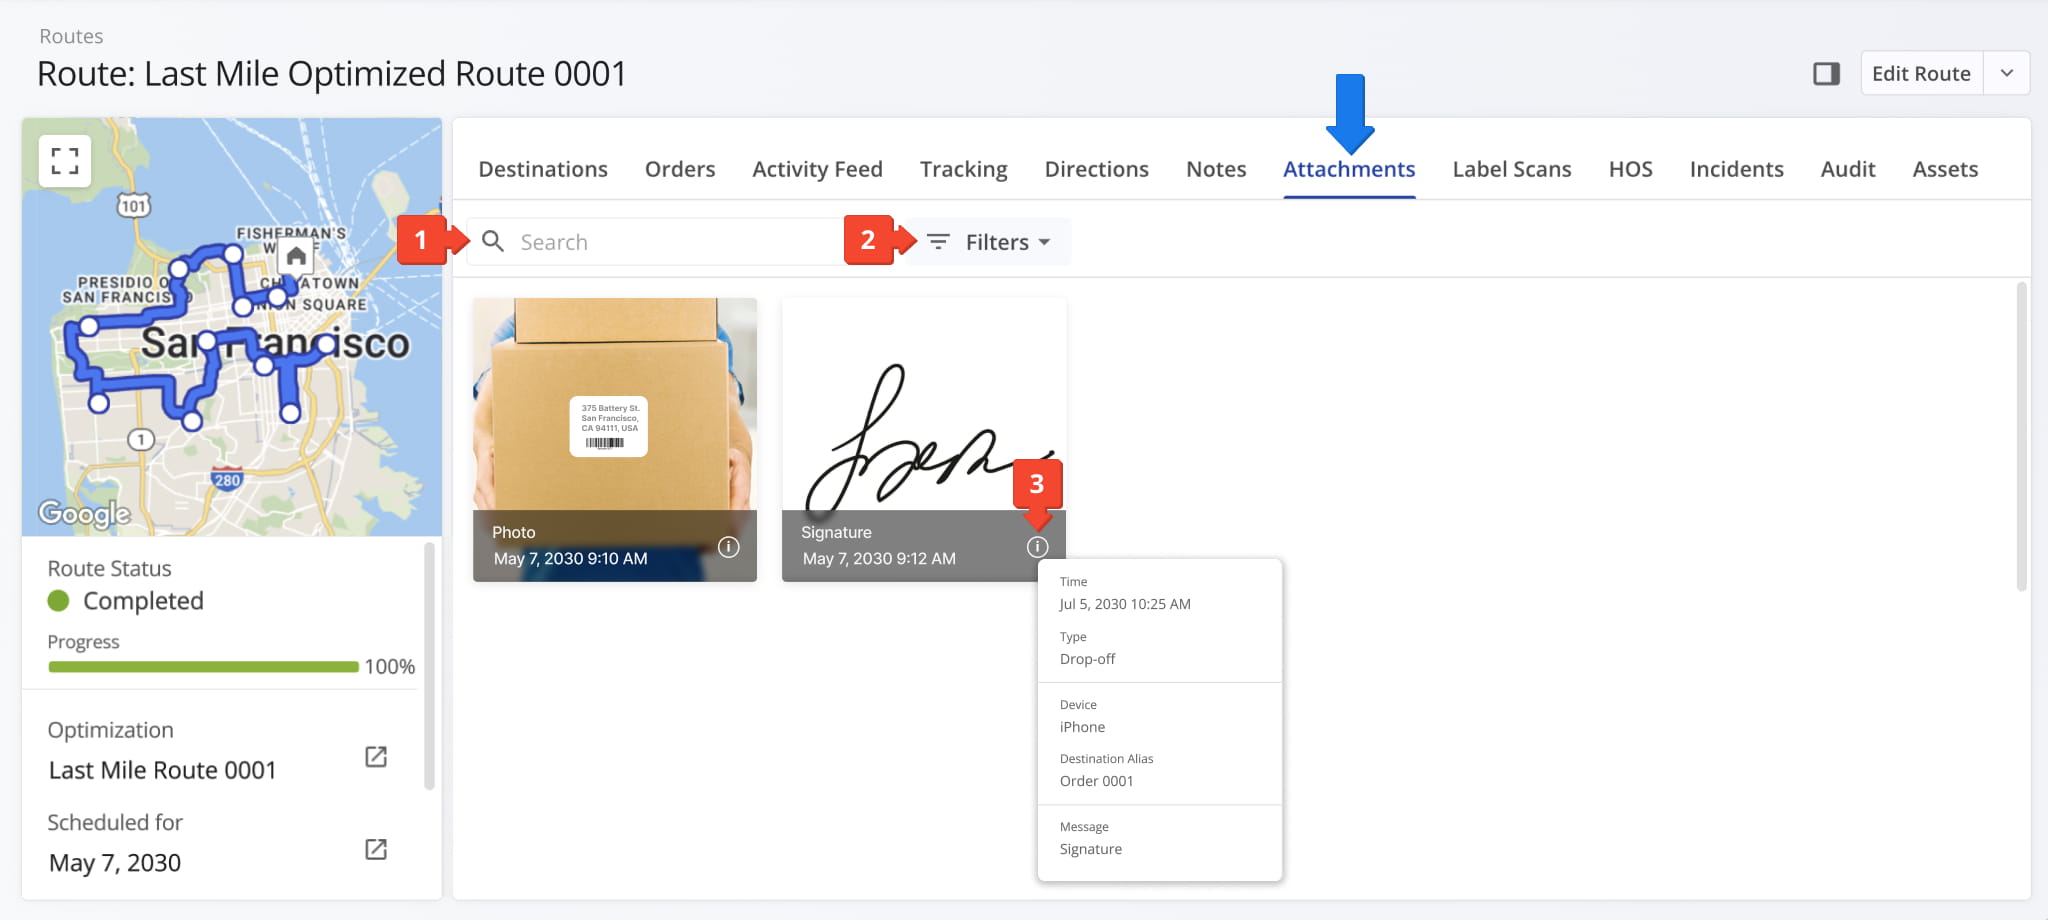The image size is (2048, 920).
Task: Open the scheduled date May 7, 2030 link icon
Action: pyautogui.click(x=376, y=849)
